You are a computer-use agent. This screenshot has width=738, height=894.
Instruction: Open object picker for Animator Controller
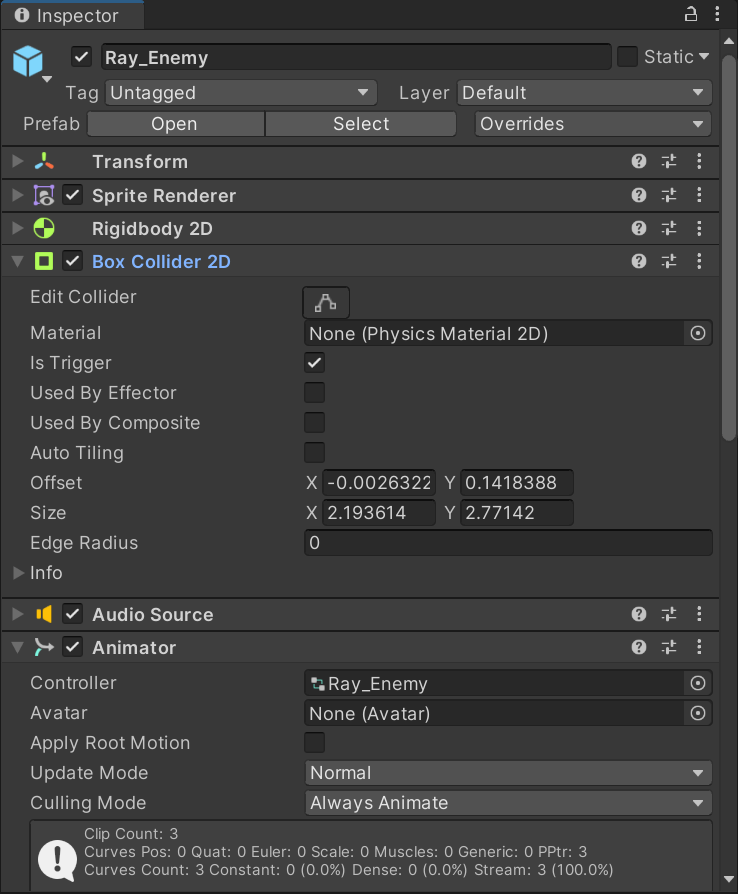(698, 683)
